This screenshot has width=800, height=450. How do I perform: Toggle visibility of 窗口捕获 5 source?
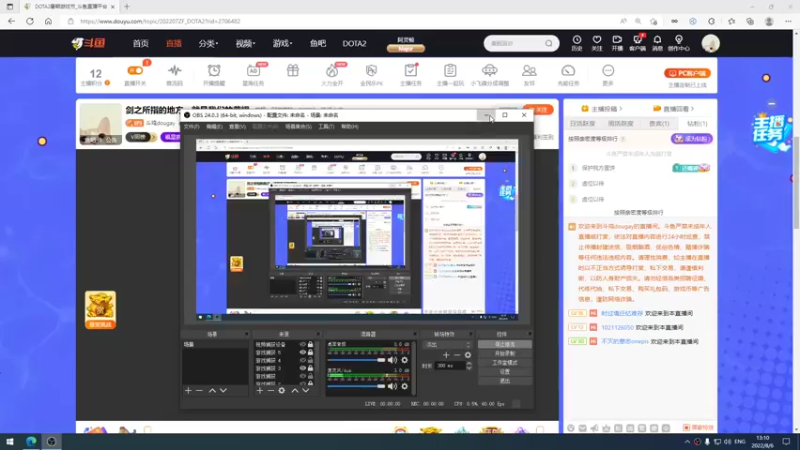(x=303, y=353)
